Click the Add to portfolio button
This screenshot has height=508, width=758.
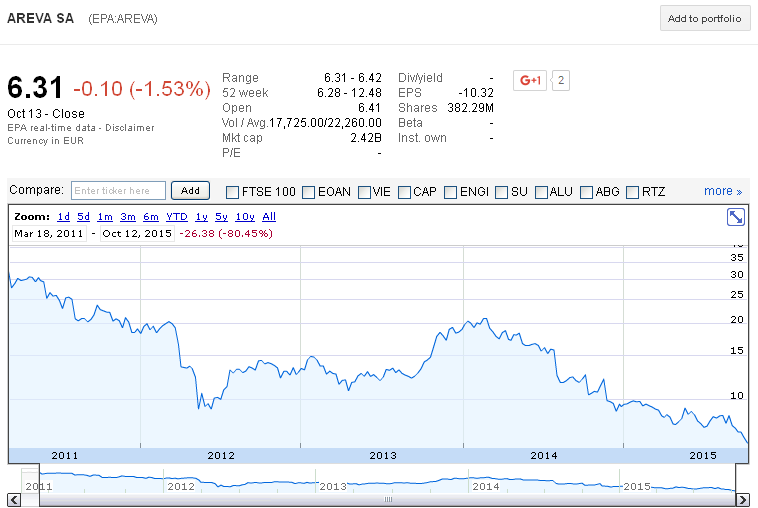pyautogui.click(x=705, y=19)
